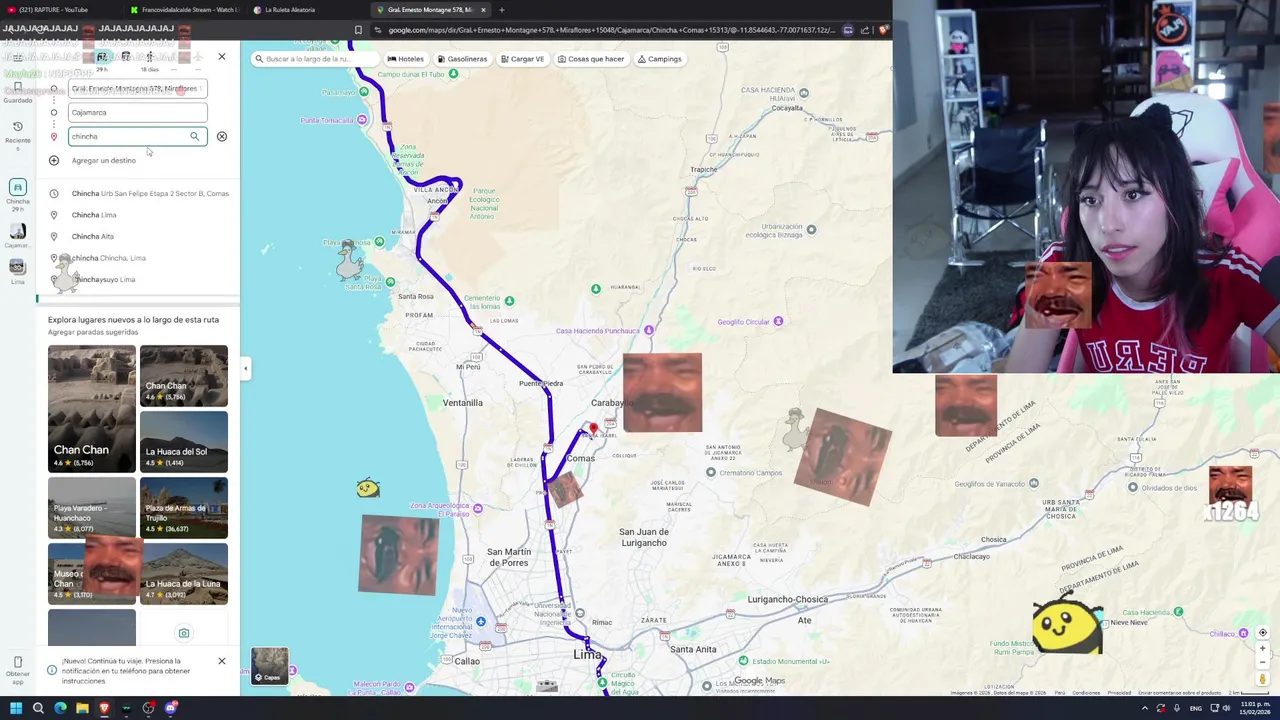Choose suggestion Chincha Urb San Felipe
Screen dimensions: 1280x720
140,193
